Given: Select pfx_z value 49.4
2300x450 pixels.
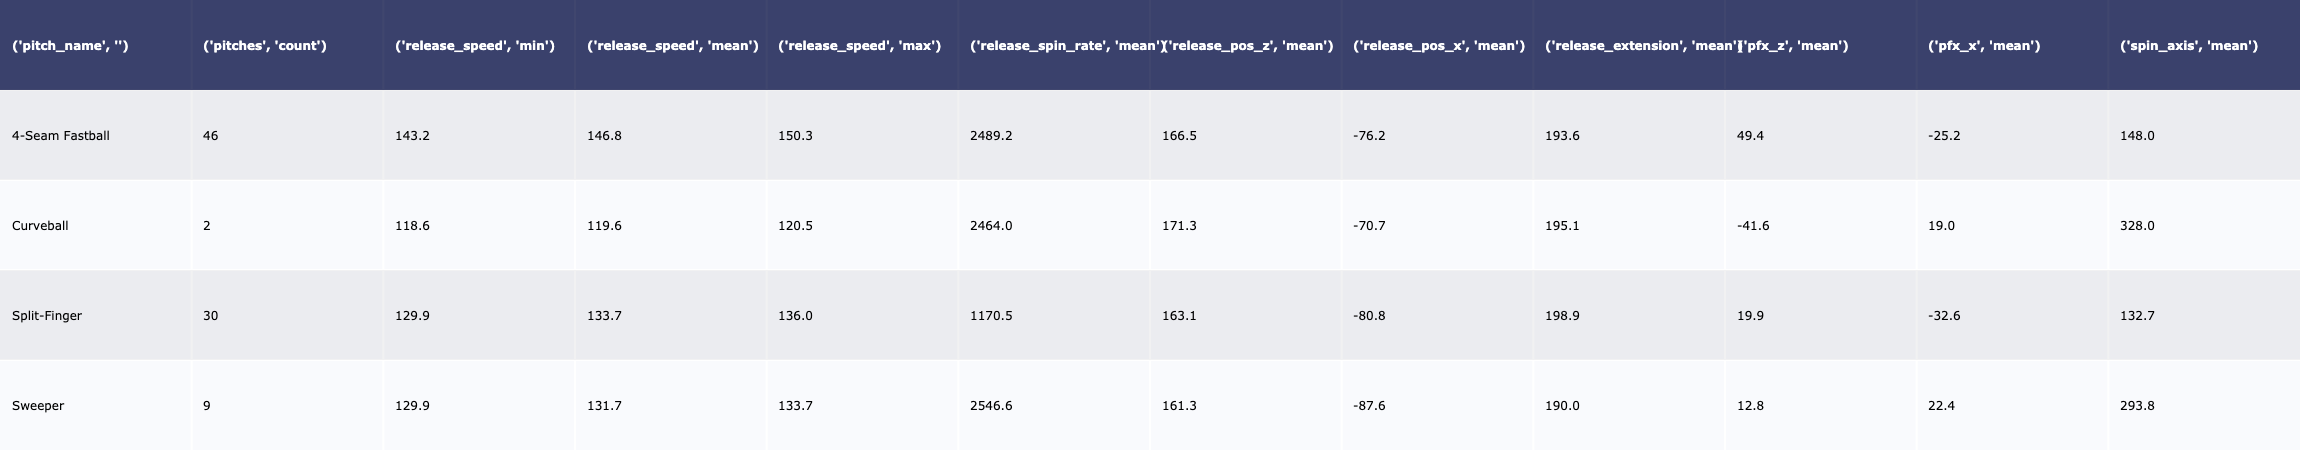Looking at the screenshot, I should [1750, 136].
